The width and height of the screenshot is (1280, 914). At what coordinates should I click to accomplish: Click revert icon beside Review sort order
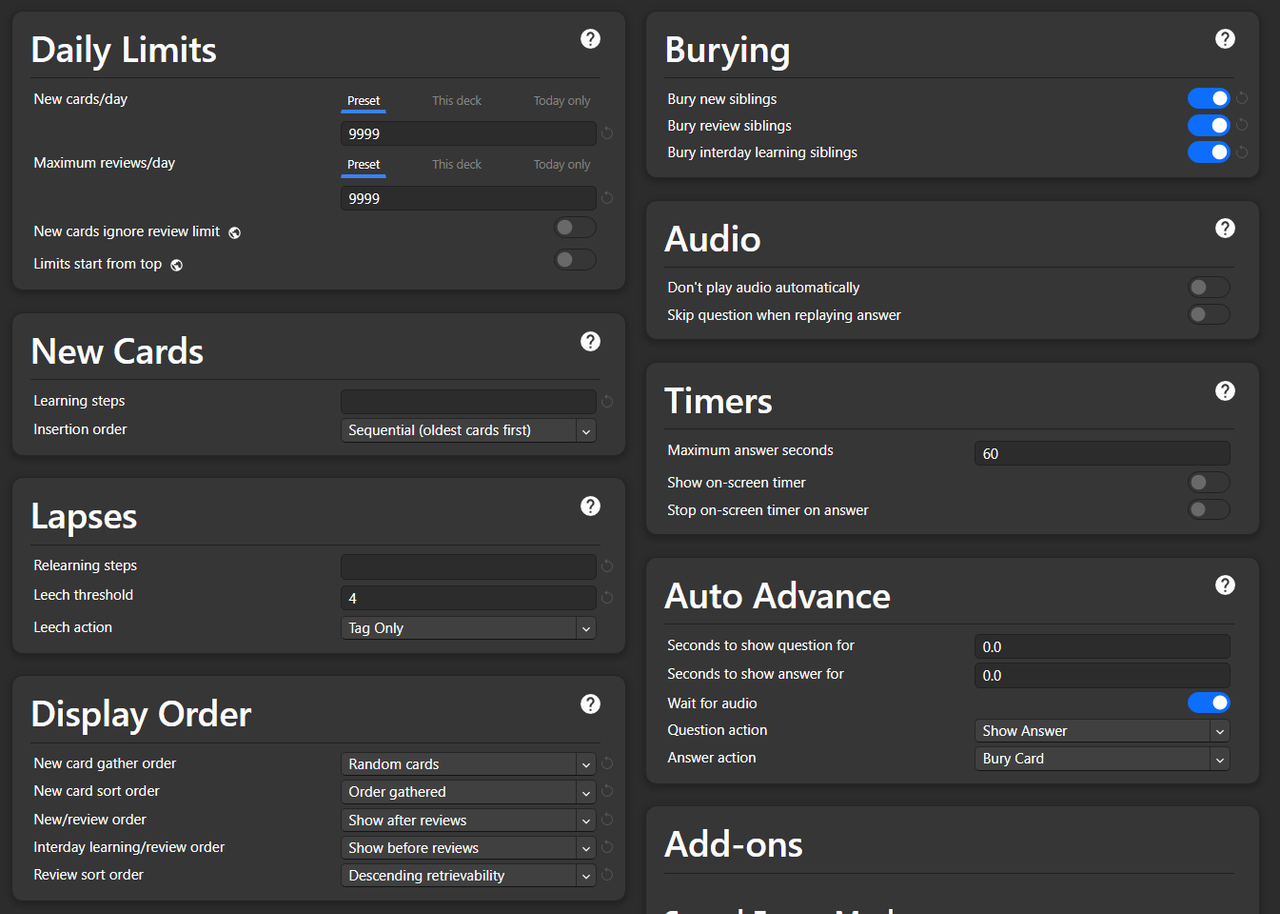pos(607,875)
